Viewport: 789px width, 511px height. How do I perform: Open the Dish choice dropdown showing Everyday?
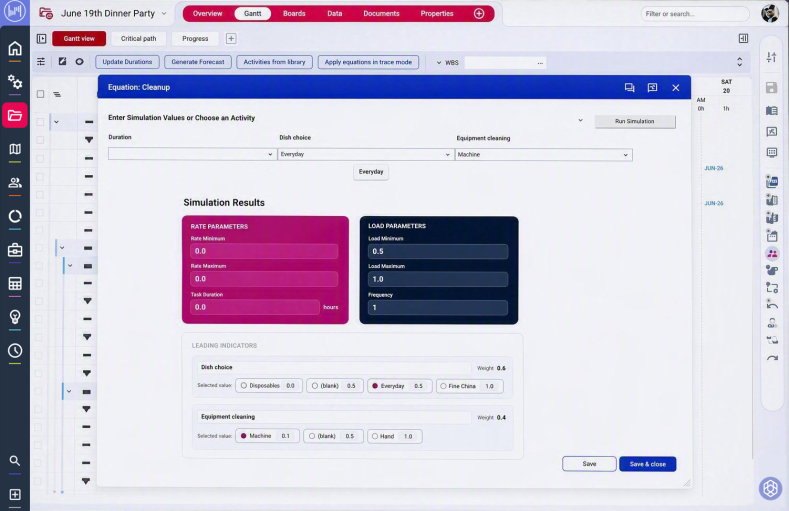pos(365,154)
